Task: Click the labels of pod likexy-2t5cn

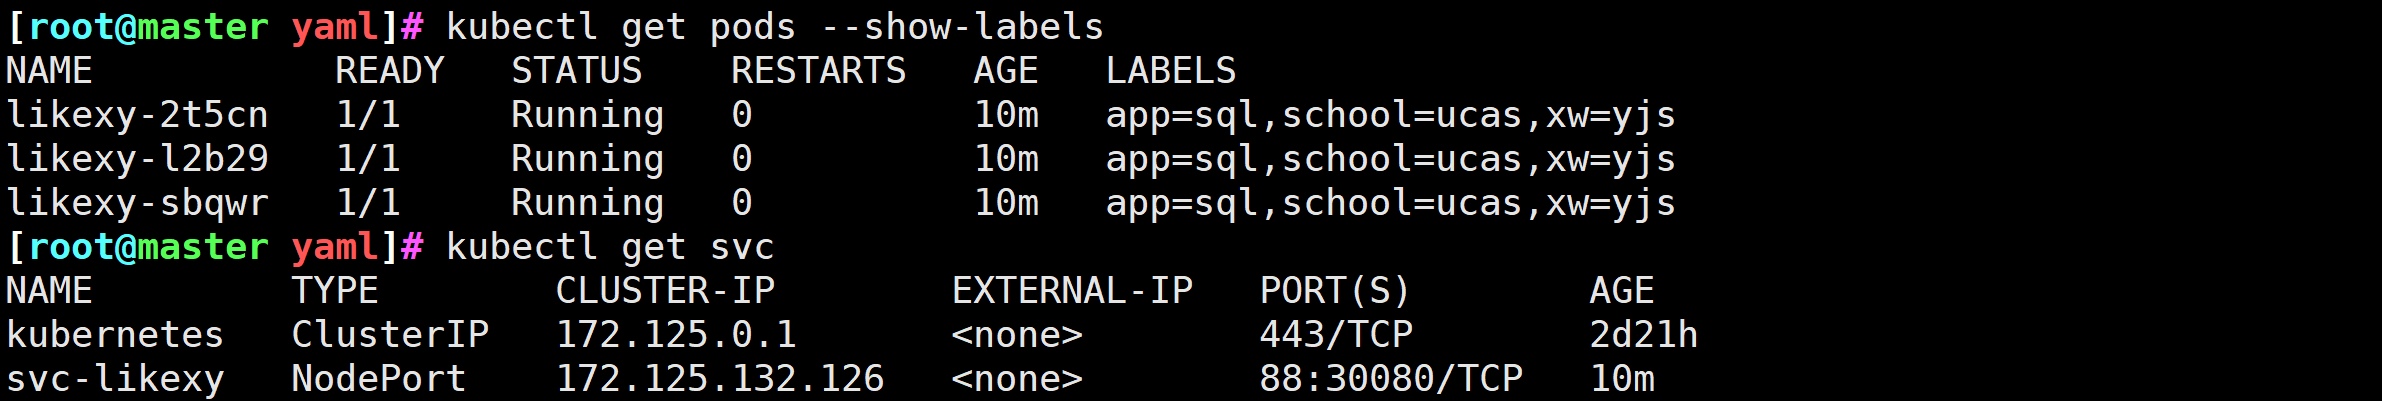Action: (x=1390, y=116)
